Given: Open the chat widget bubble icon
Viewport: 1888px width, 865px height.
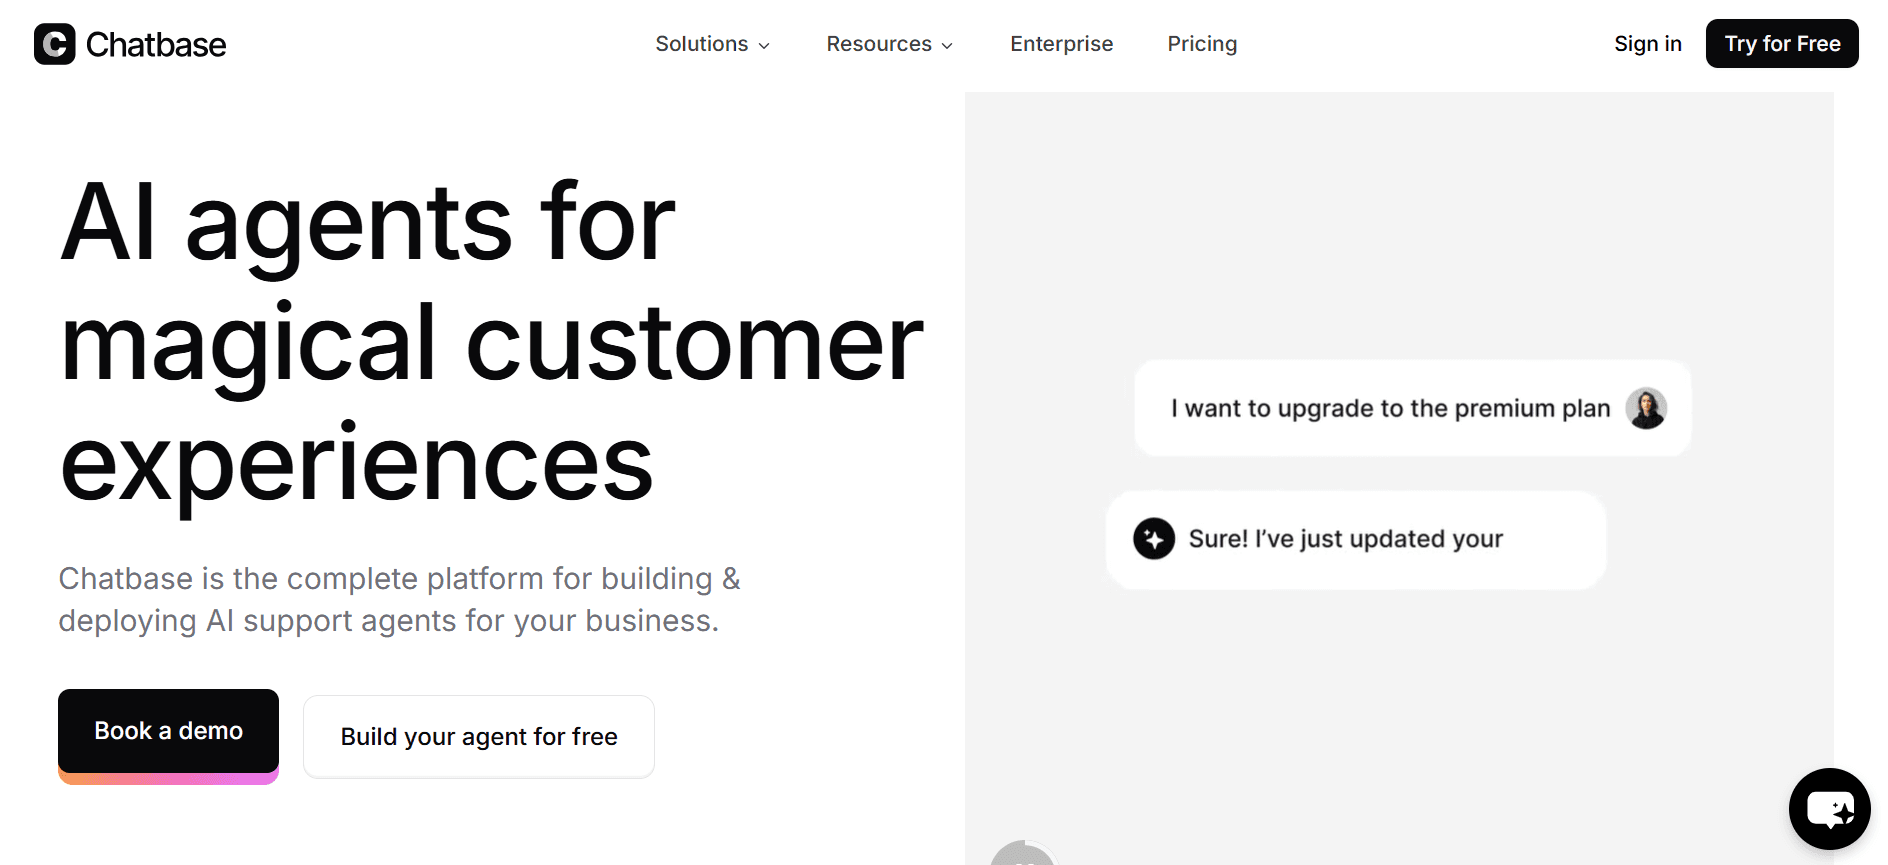Looking at the screenshot, I should coord(1829,808).
